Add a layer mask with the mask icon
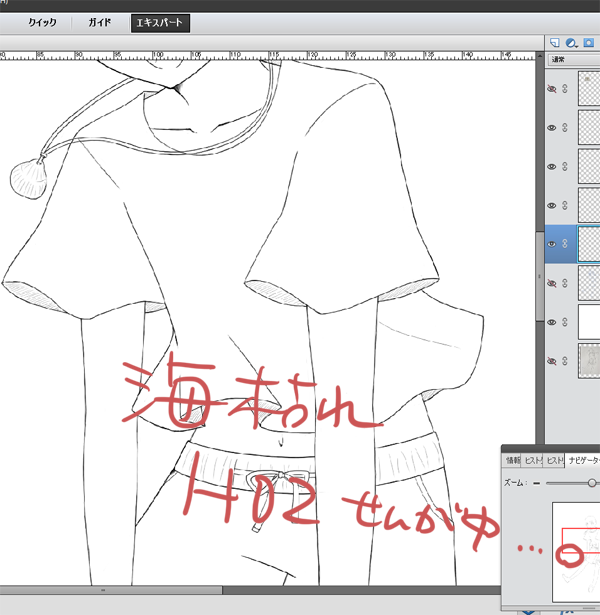The width and height of the screenshot is (600, 615). click(x=588, y=43)
